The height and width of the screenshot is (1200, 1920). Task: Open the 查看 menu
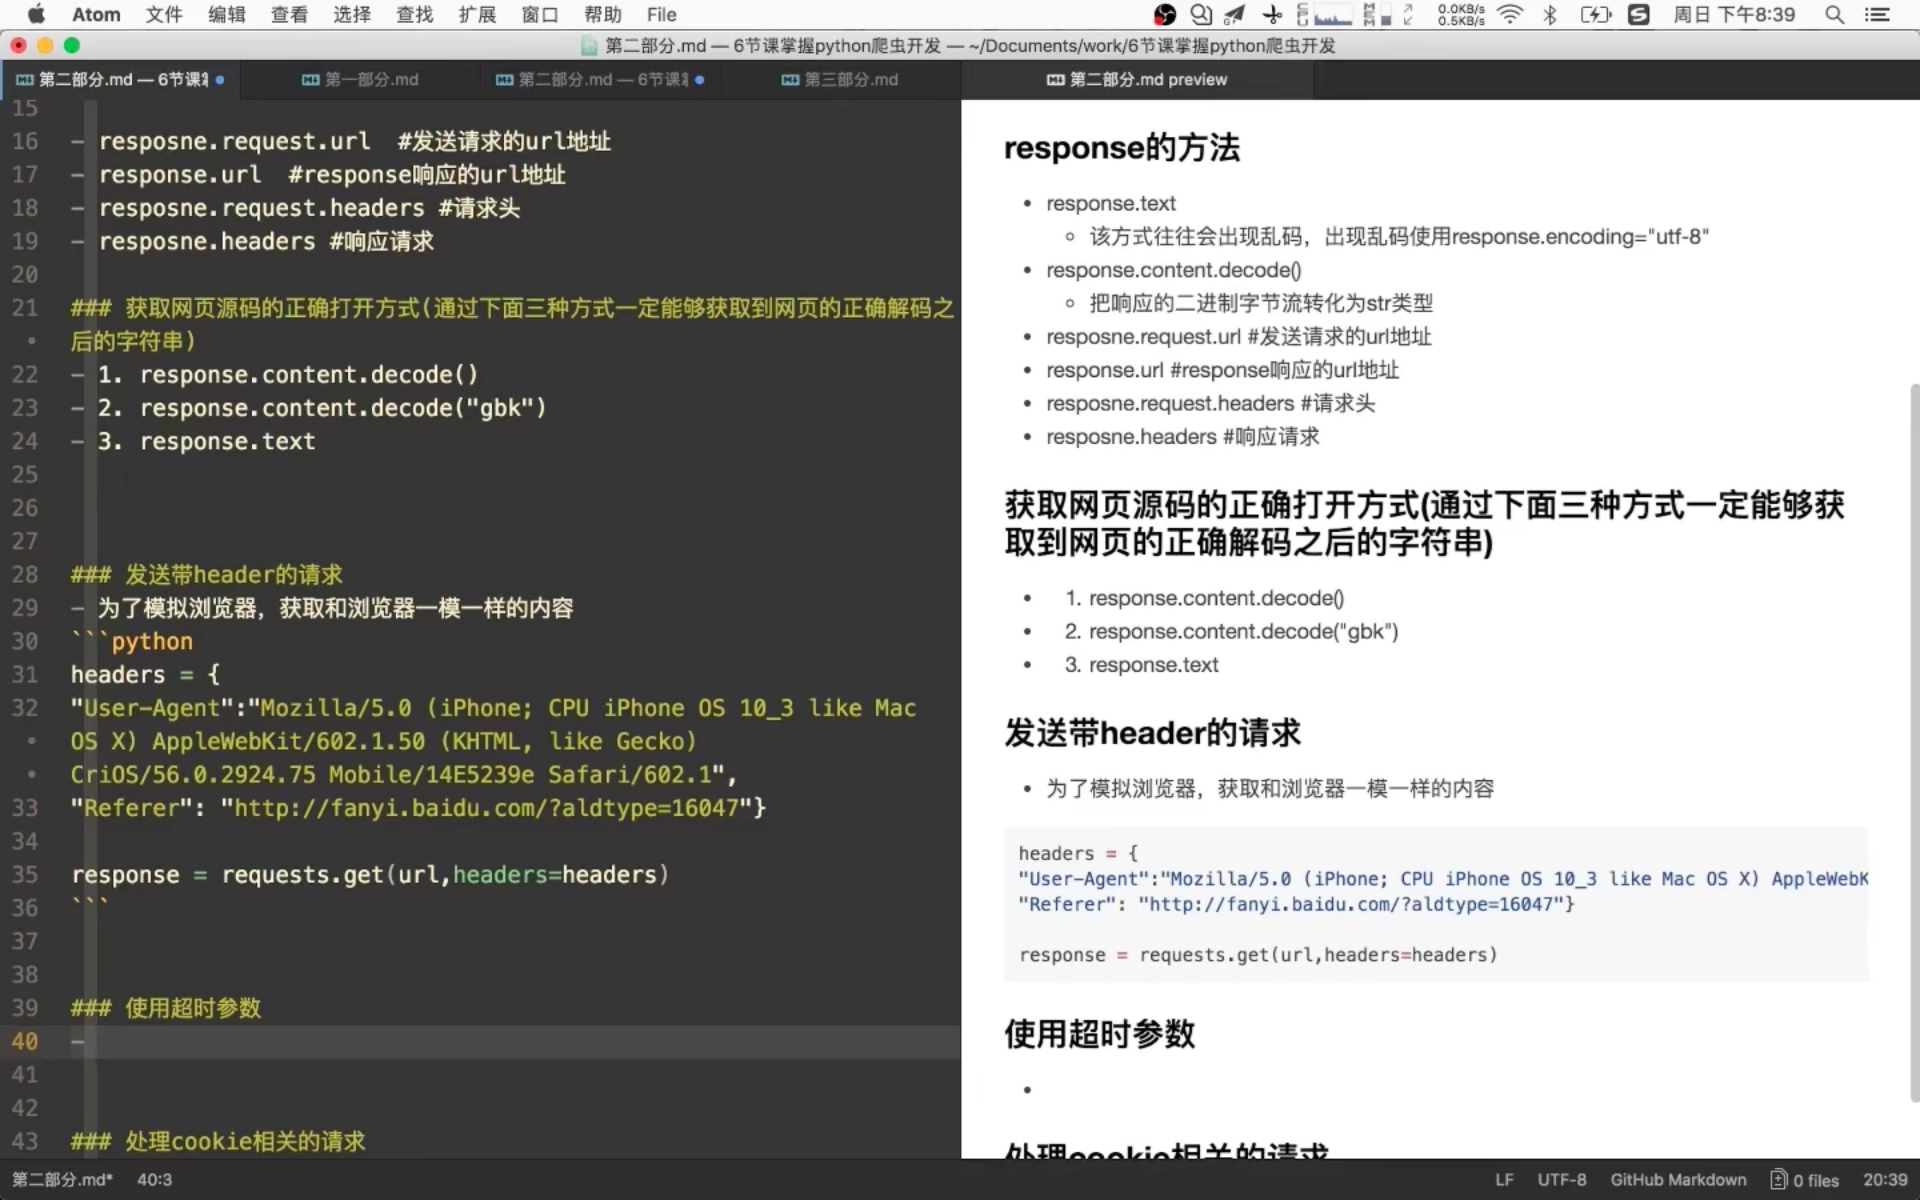pos(289,14)
